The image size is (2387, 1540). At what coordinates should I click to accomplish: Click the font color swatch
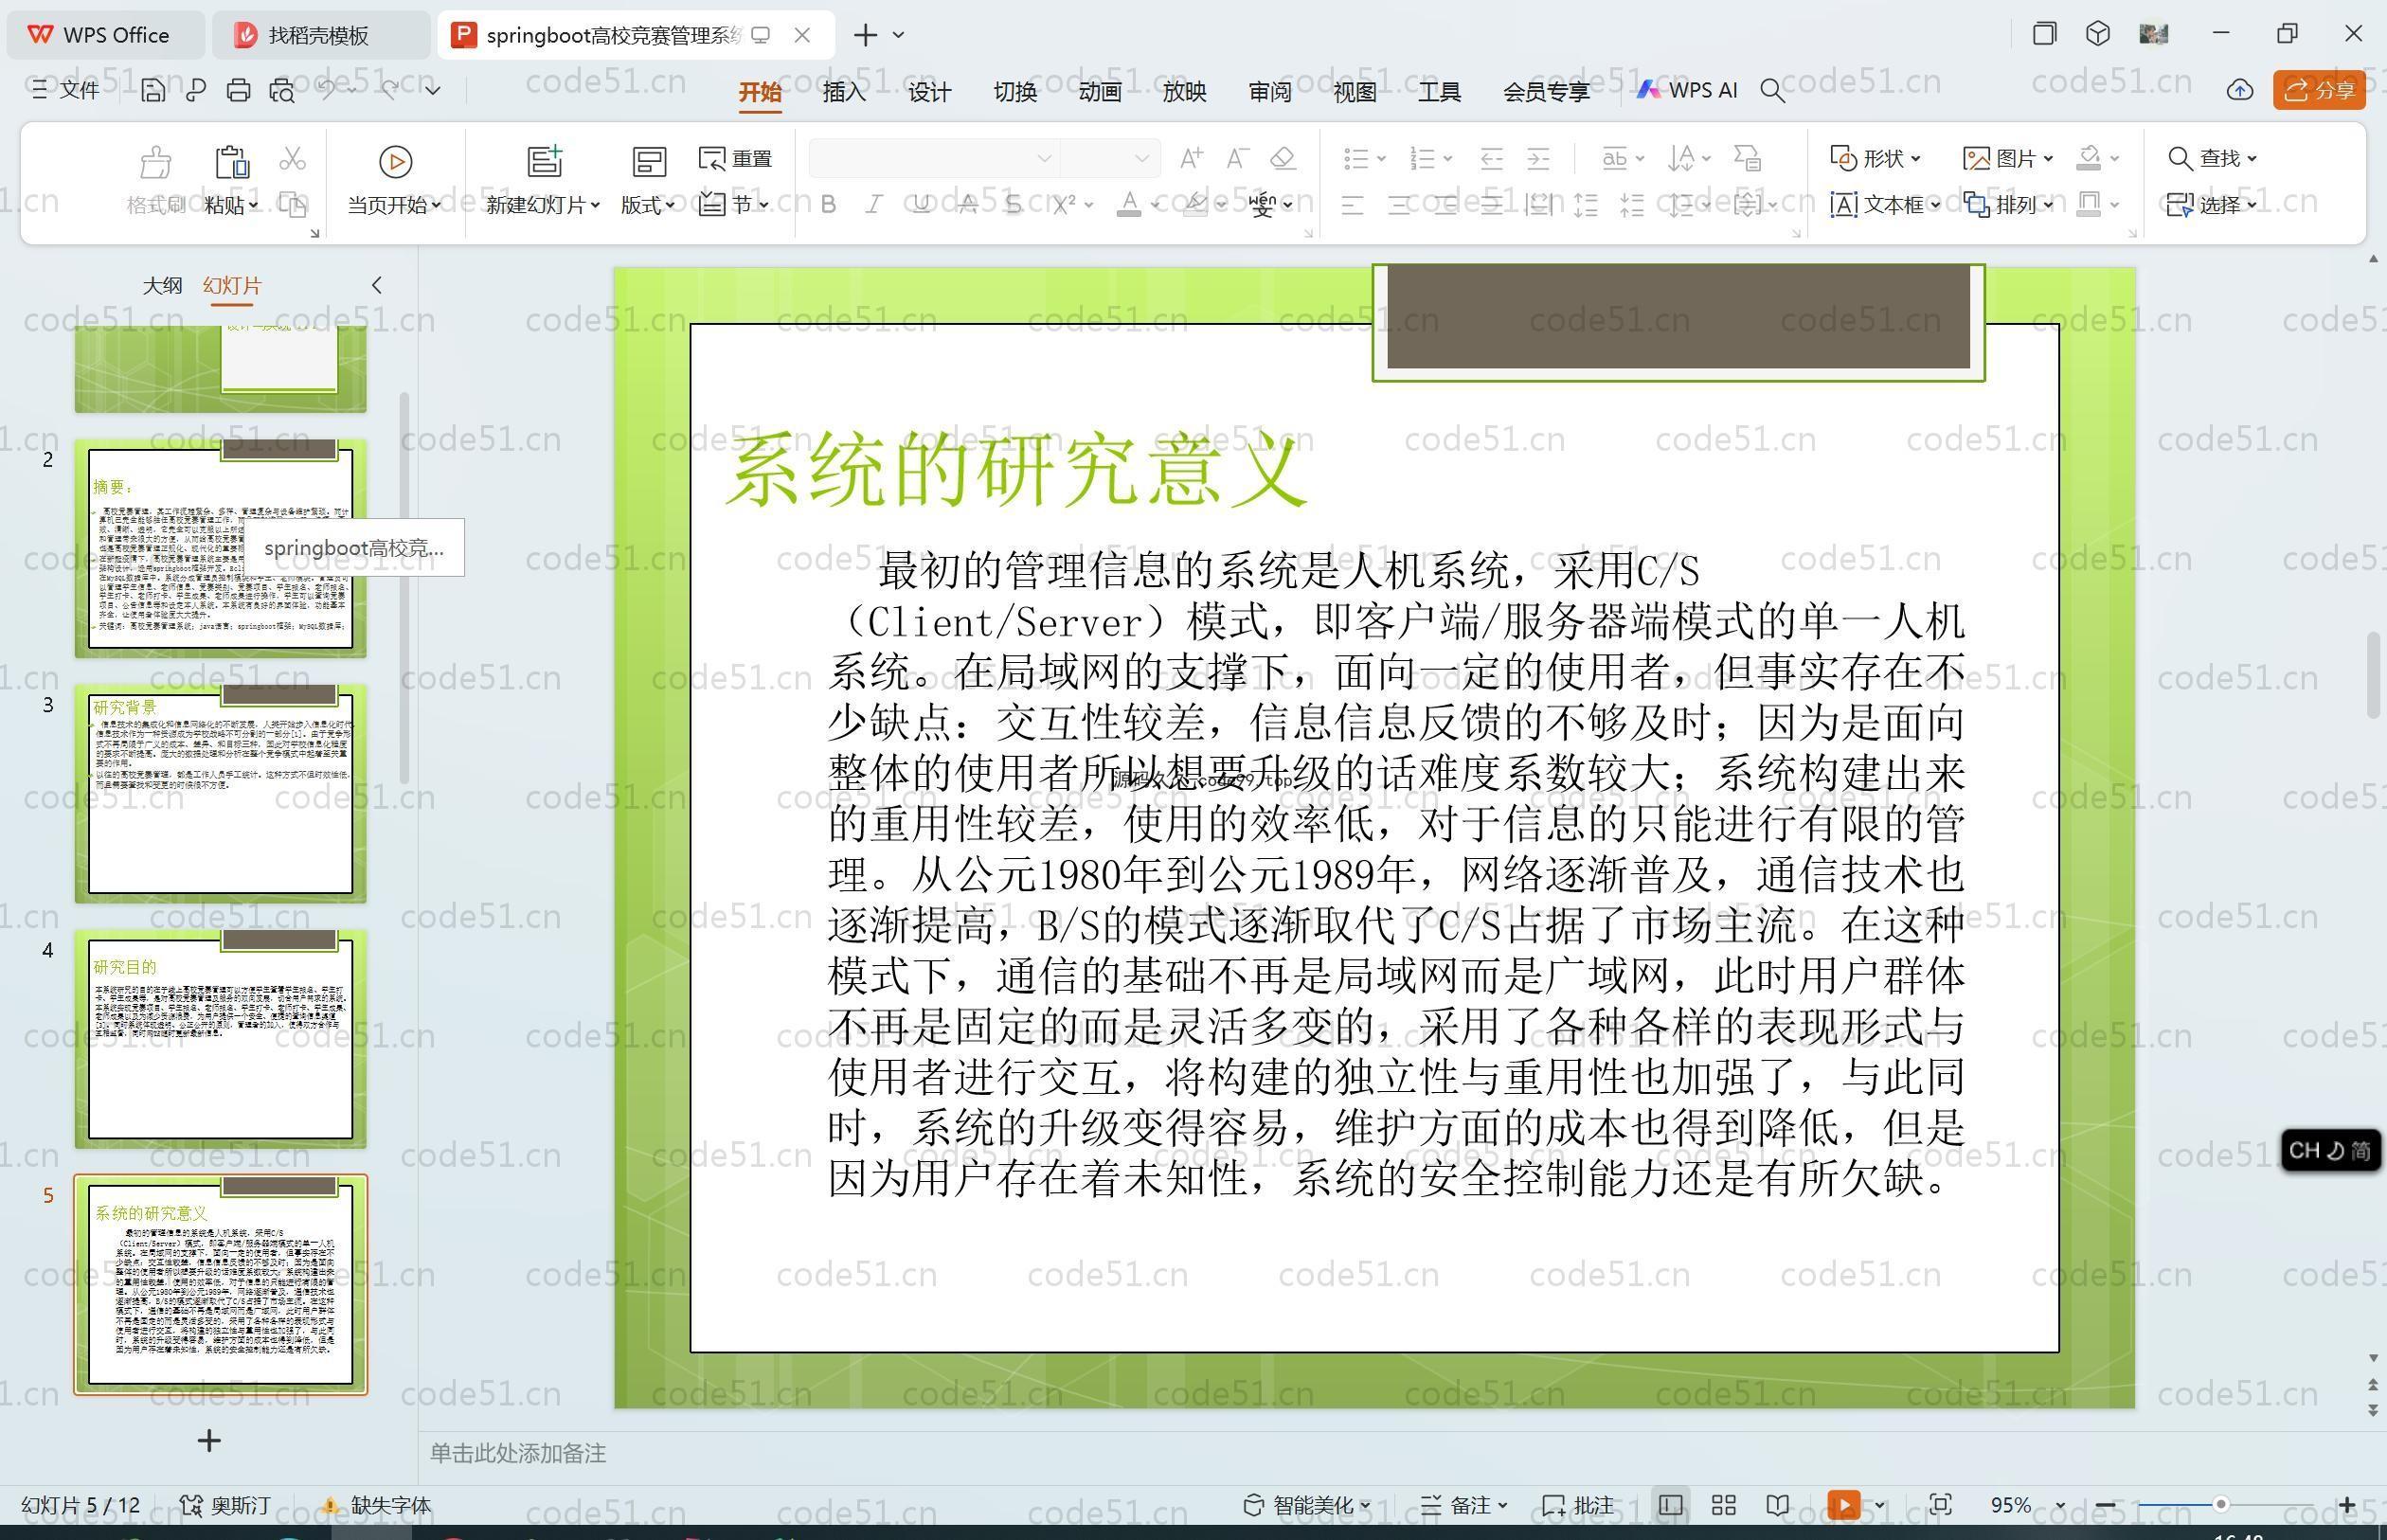[1129, 205]
